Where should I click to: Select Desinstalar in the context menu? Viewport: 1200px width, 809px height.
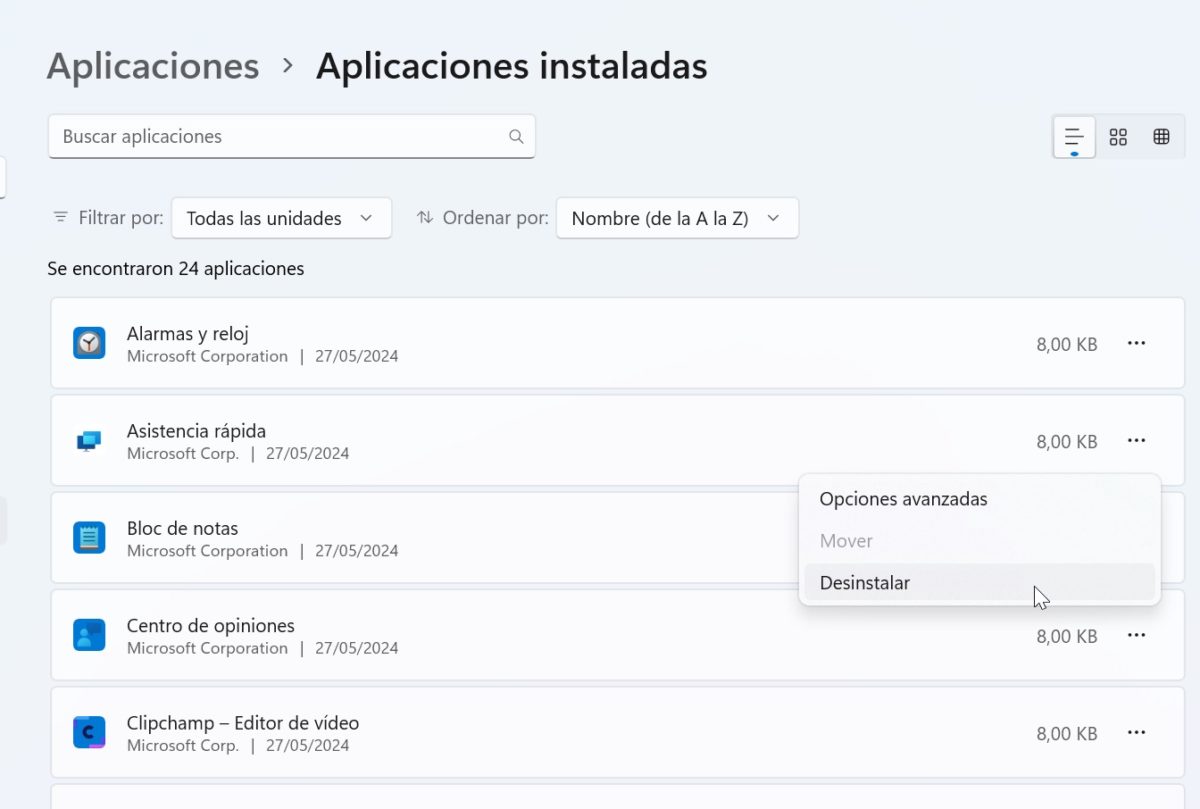[979, 583]
